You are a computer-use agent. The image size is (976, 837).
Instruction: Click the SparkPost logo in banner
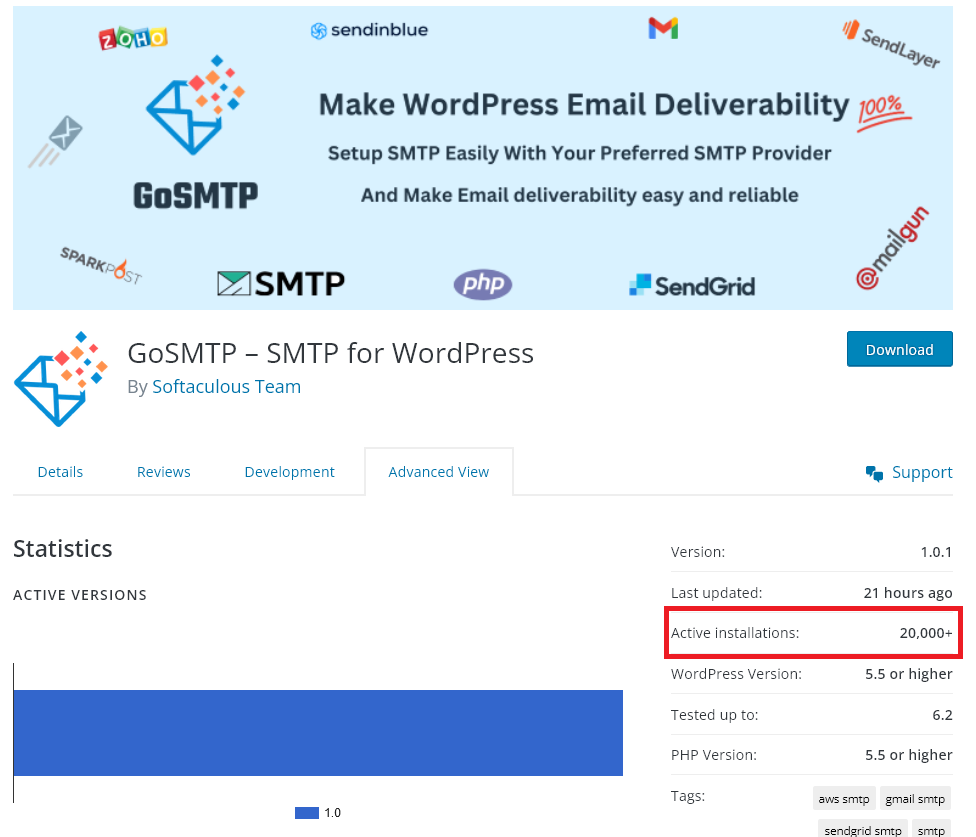pyautogui.click(x=101, y=265)
